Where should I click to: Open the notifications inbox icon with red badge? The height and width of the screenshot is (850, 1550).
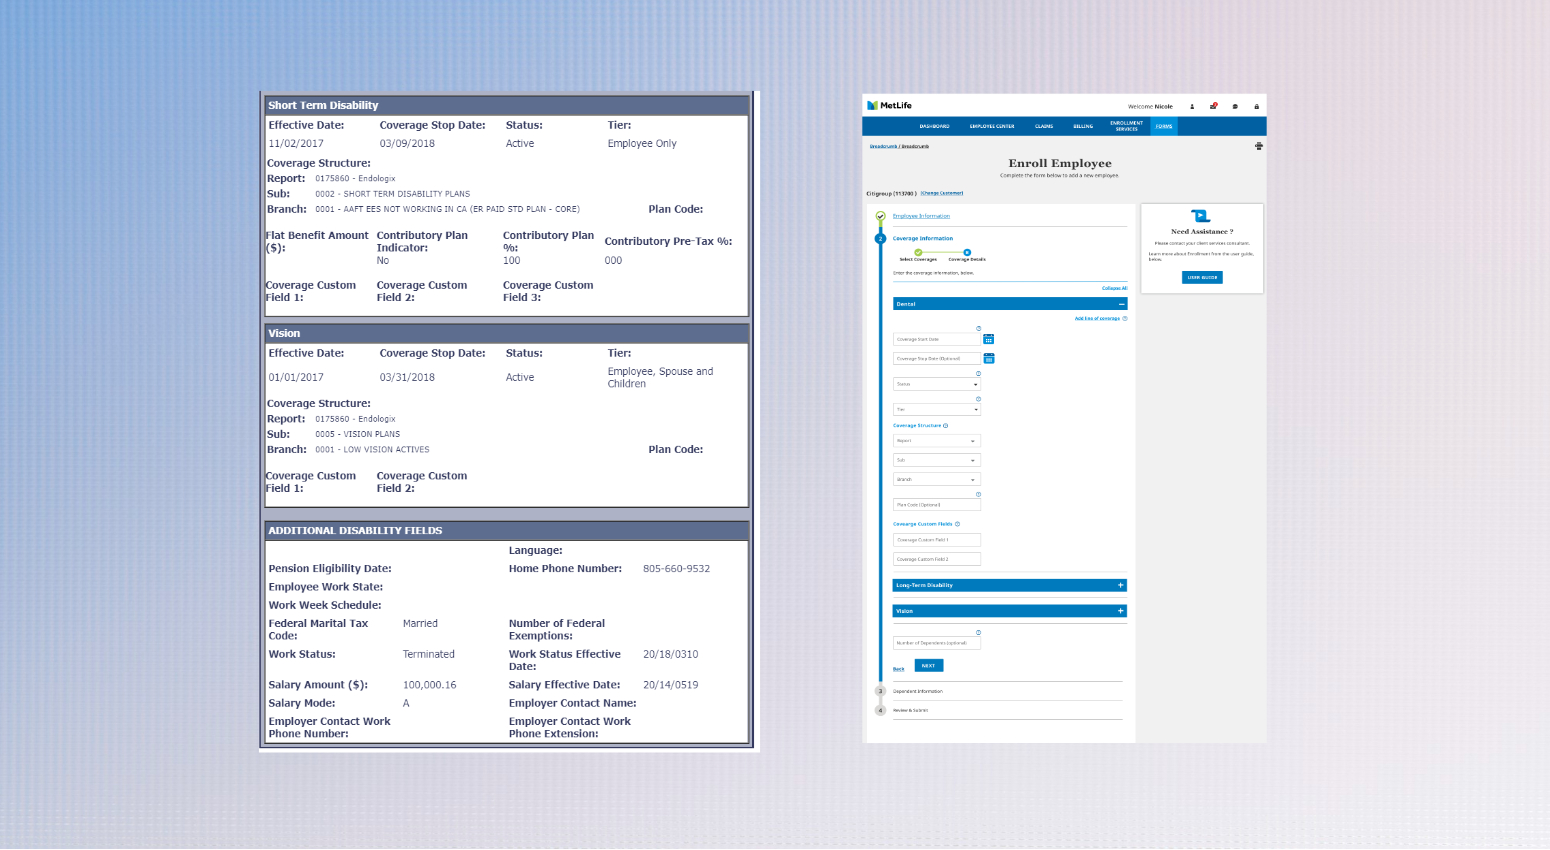(1213, 106)
